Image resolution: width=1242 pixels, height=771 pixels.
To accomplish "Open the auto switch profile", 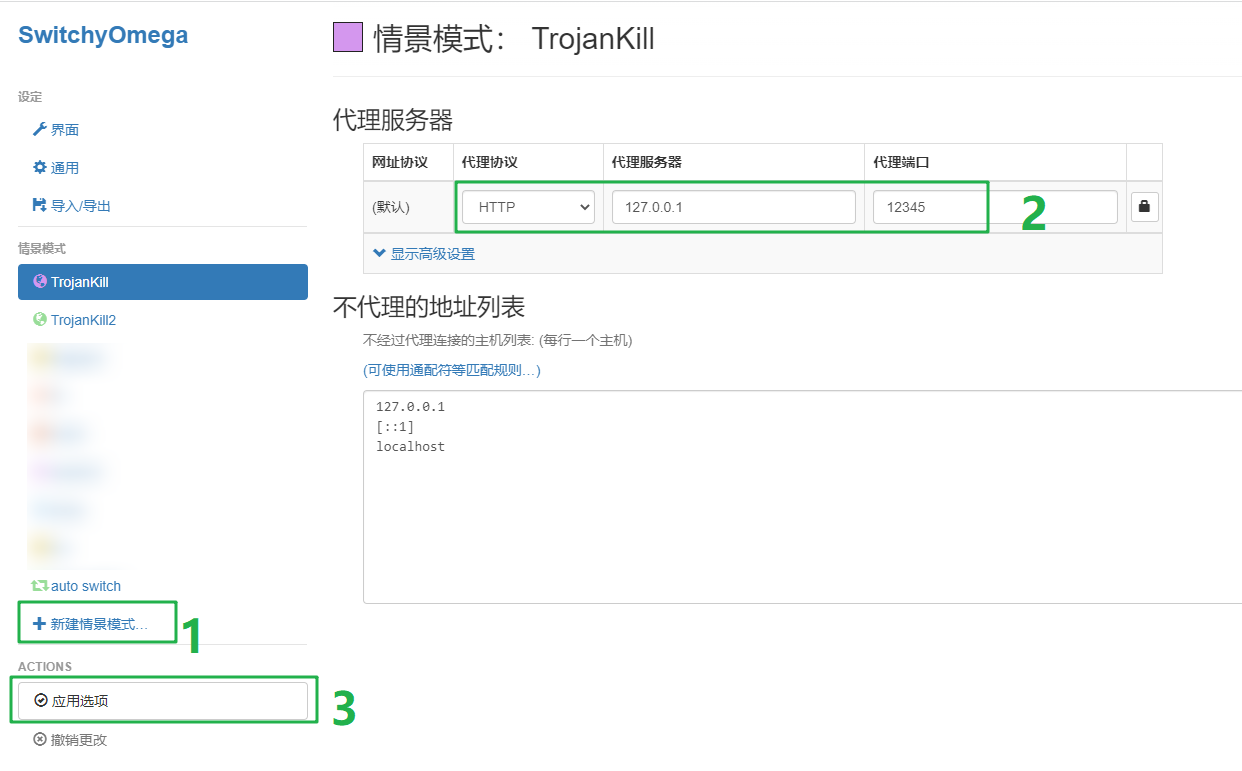I will pos(77,586).
